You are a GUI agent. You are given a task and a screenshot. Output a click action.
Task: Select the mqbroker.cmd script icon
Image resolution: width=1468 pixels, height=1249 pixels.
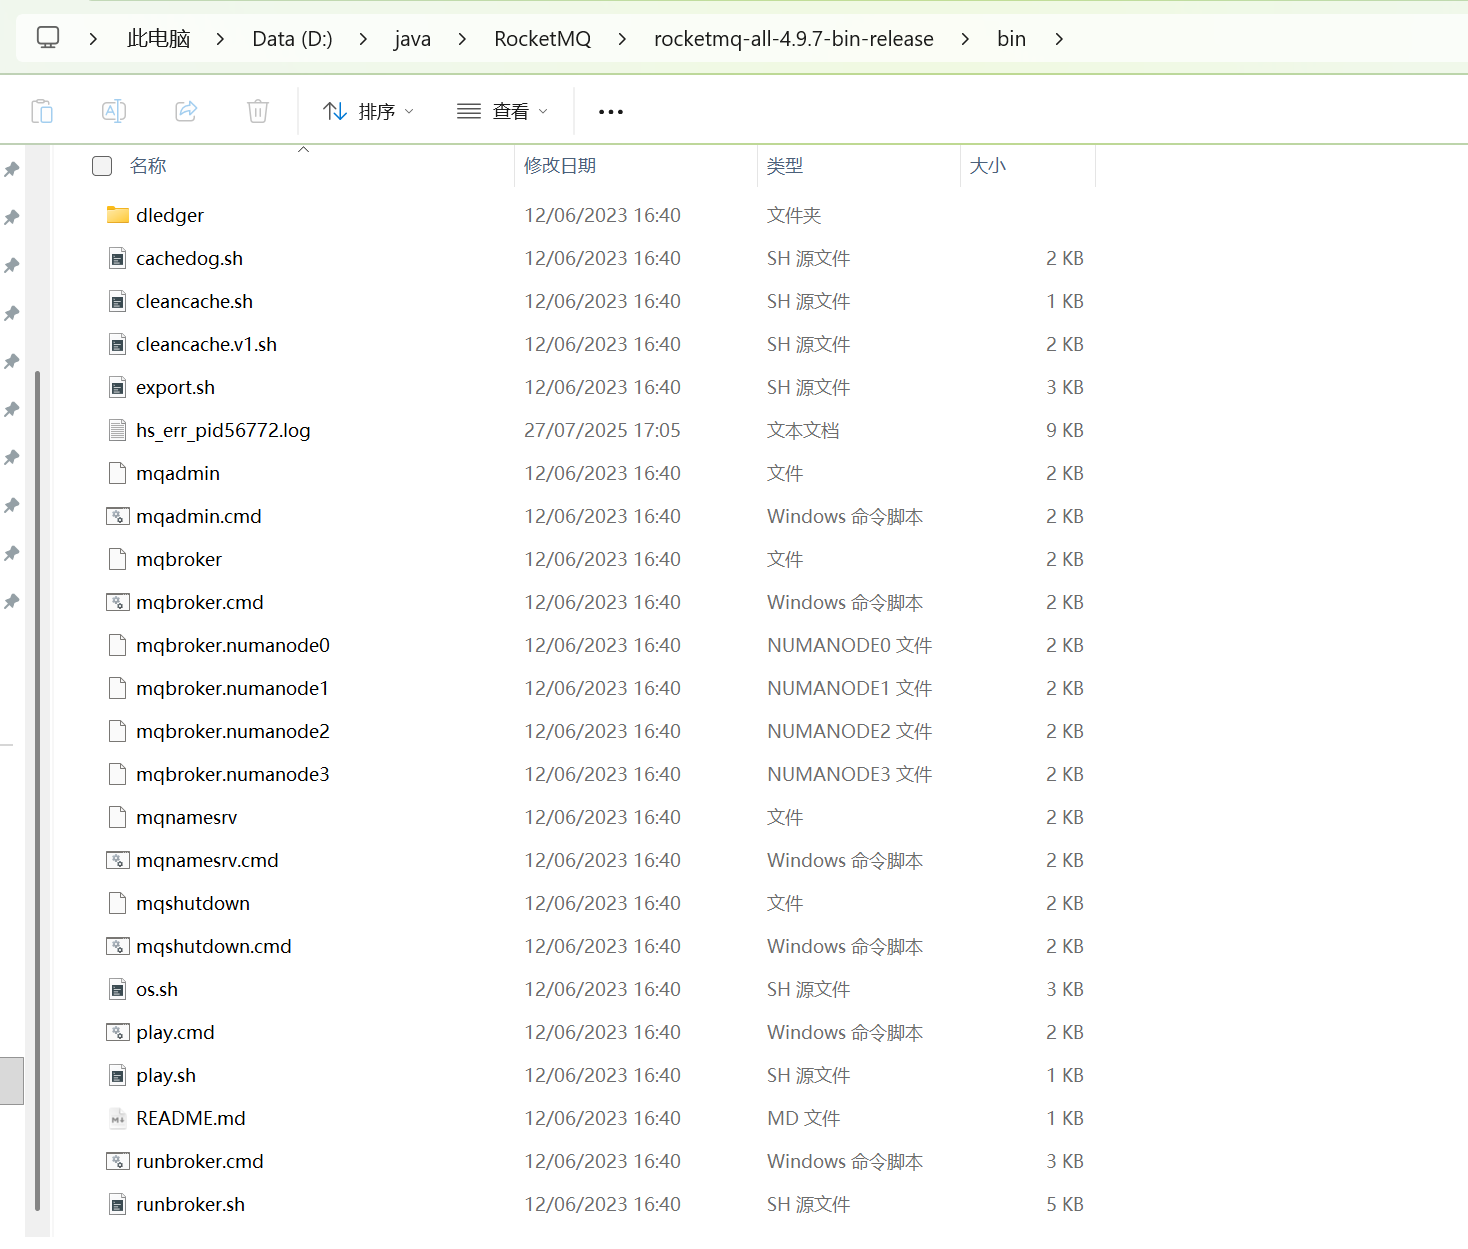118,602
